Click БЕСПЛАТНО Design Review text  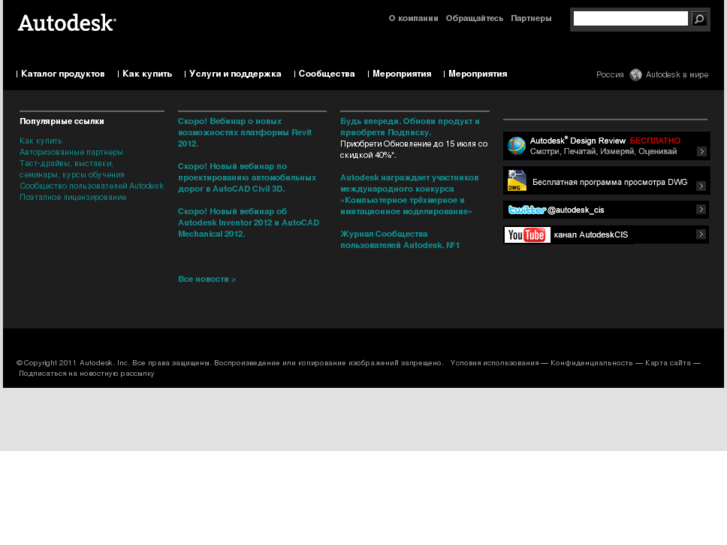pyautogui.click(x=655, y=141)
